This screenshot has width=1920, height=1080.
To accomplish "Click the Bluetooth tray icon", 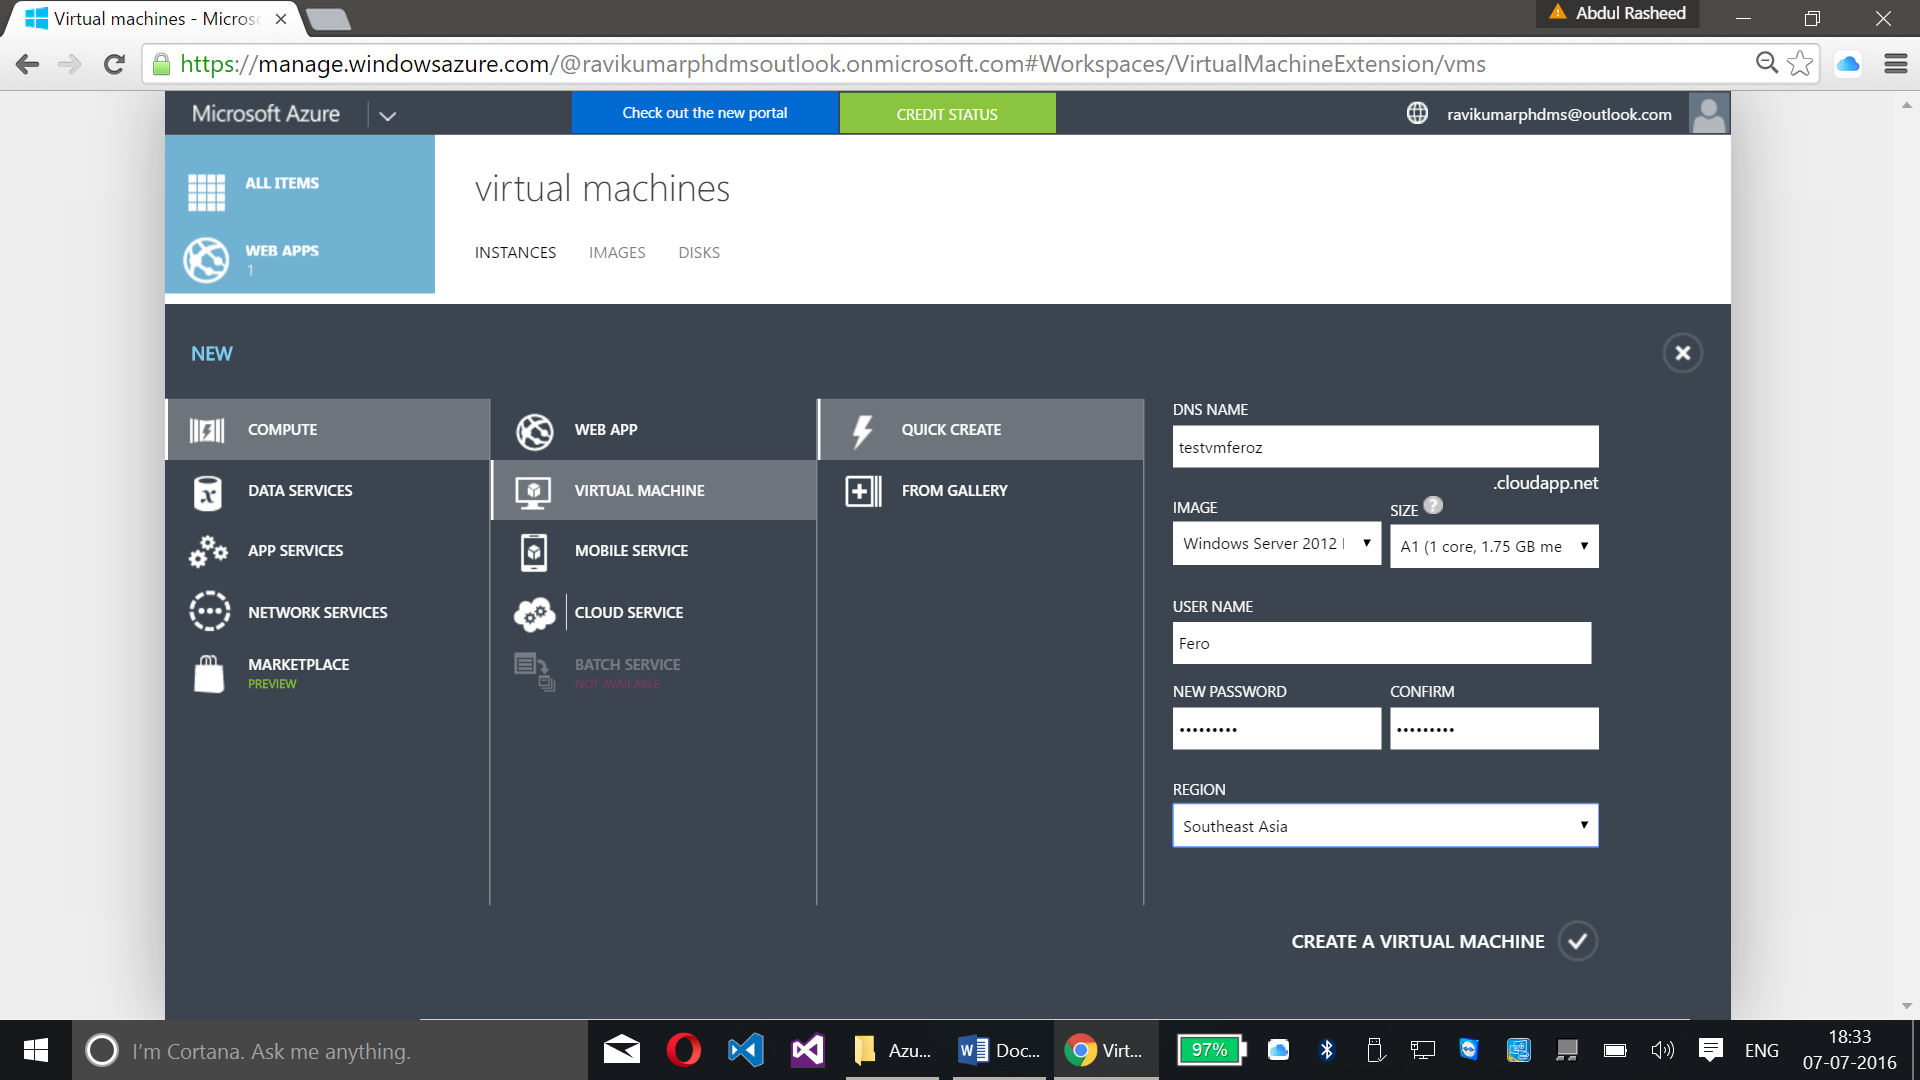I will [x=1326, y=1050].
